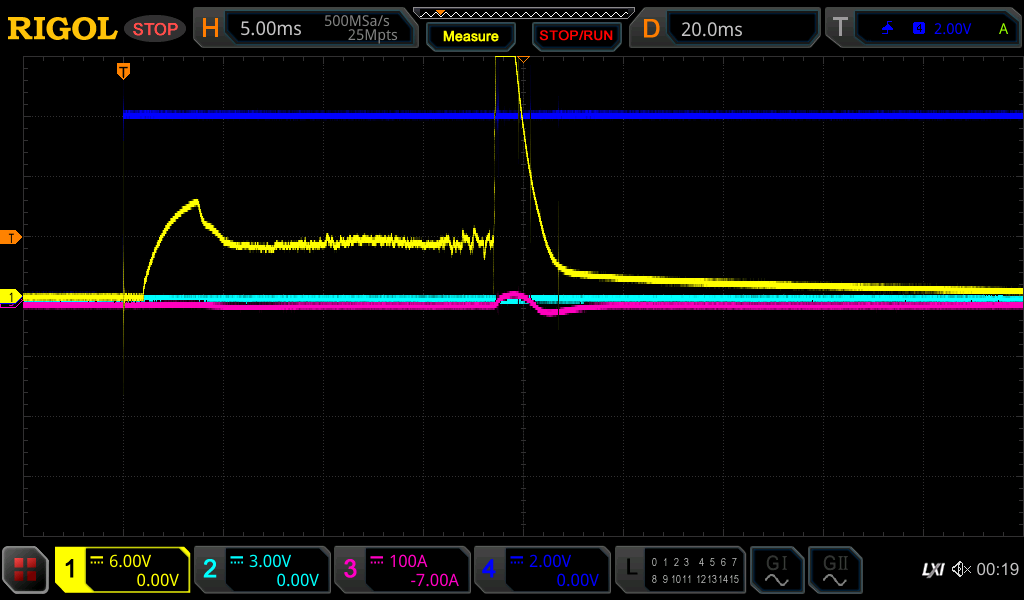Select the orange trigger level marker on left edge

pyautogui.click(x=12, y=237)
